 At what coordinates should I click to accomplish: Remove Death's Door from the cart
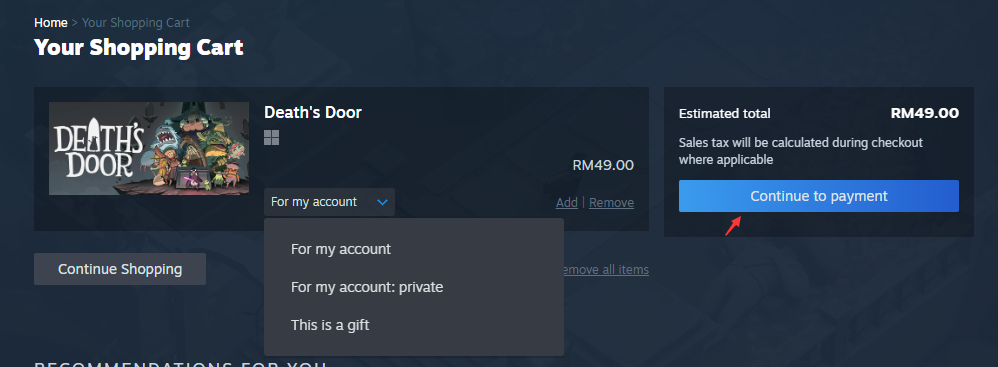[x=611, y=202]
